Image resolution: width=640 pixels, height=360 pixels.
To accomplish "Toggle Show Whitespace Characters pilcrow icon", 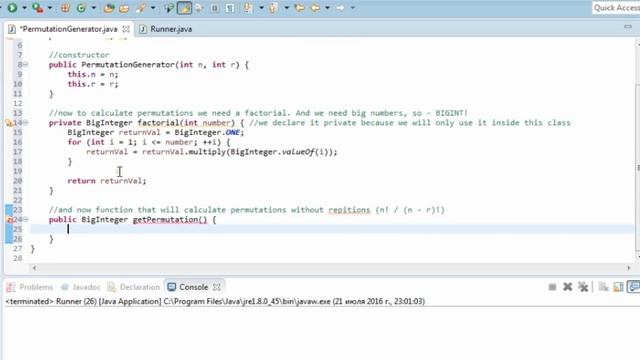I will click(230, 8).
